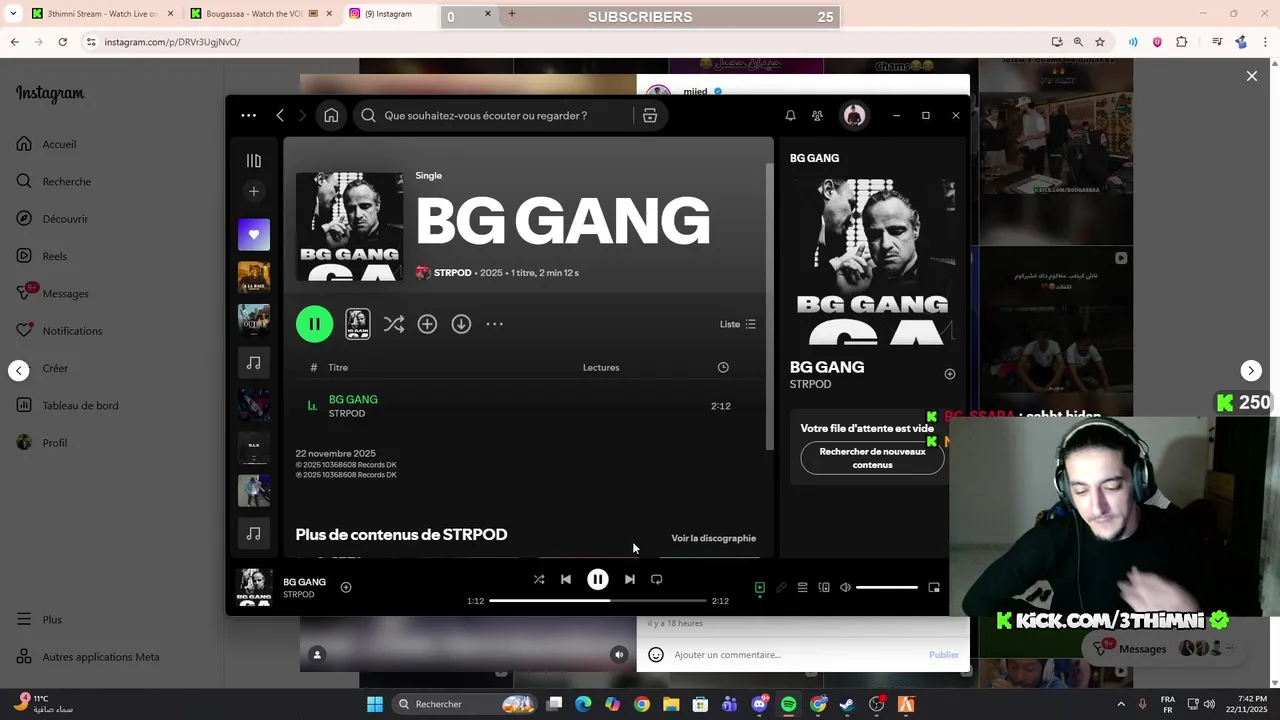Add now-playing BG GANG to Liked Songs

[x=346, y=588]
